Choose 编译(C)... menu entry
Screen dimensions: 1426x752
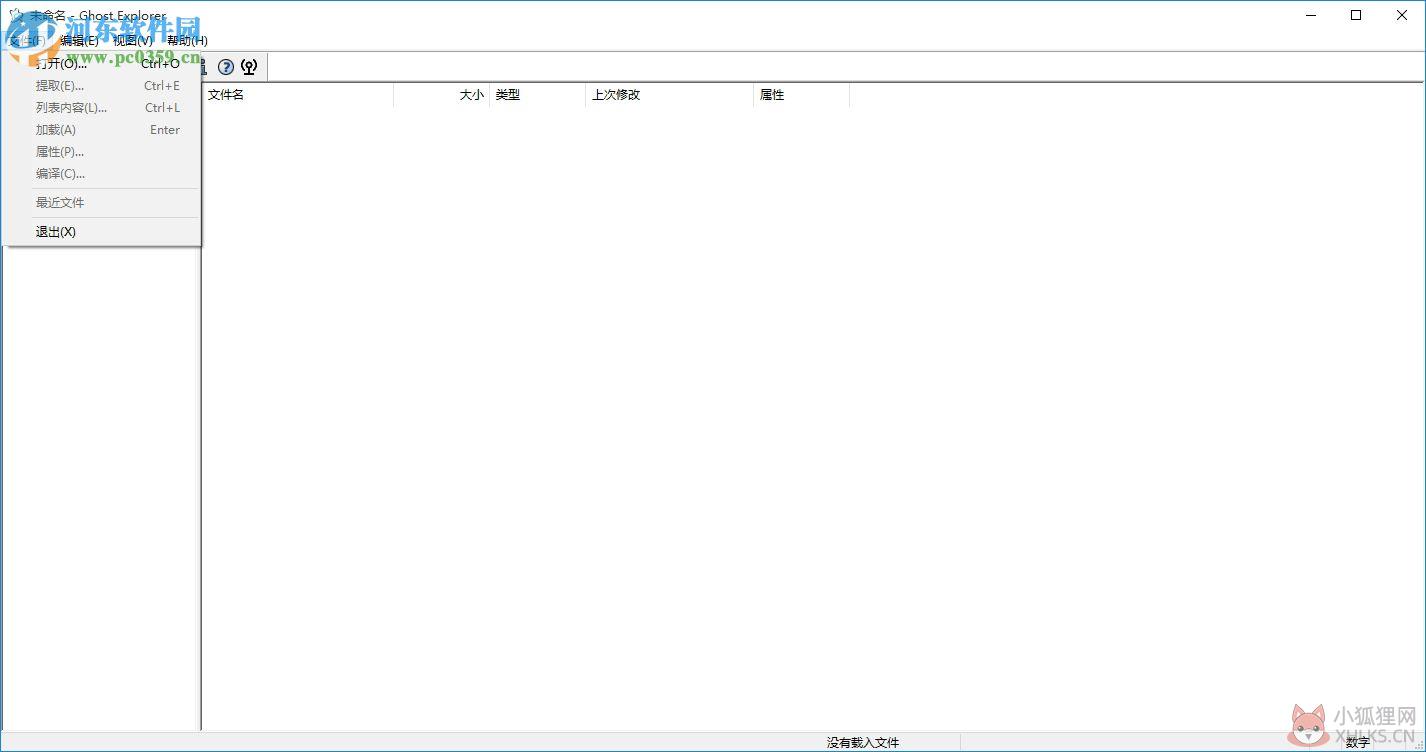point(102,174)
